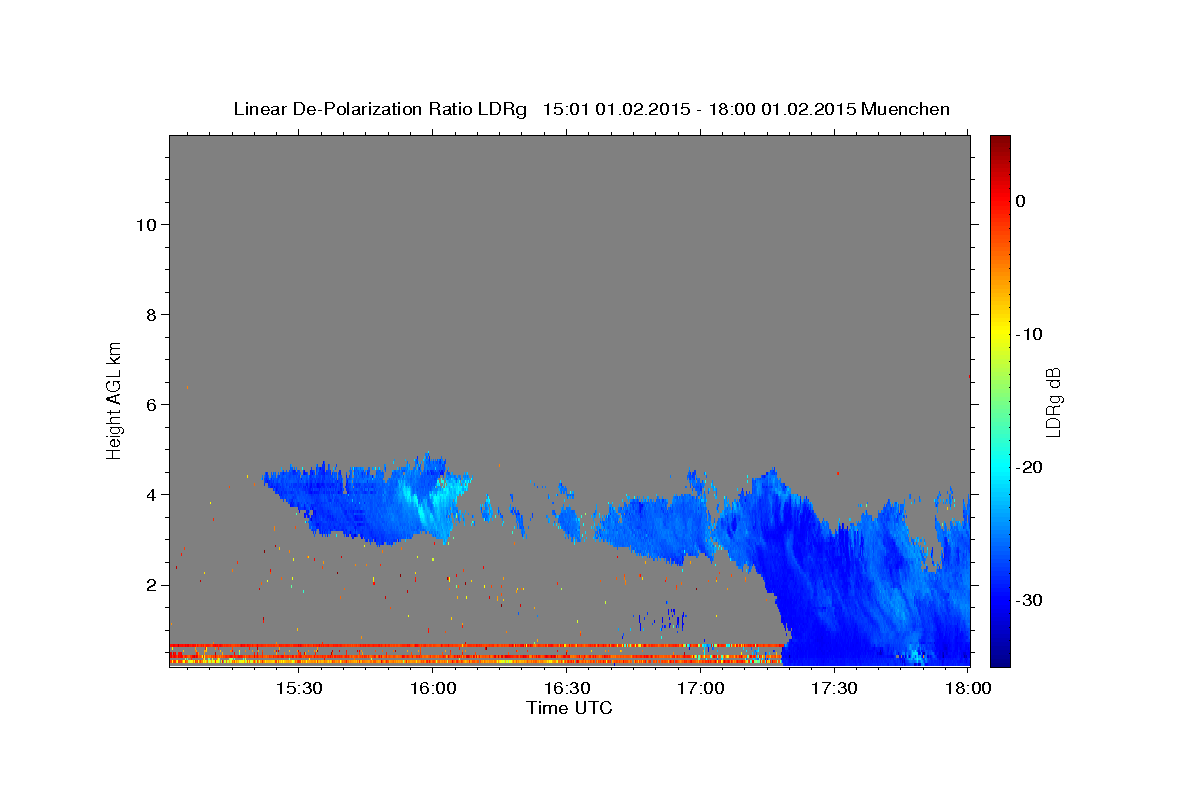The height and width of the screenshot is (800, 1200).
Task: Click the height tick label 10
Action: coord(146,225)
